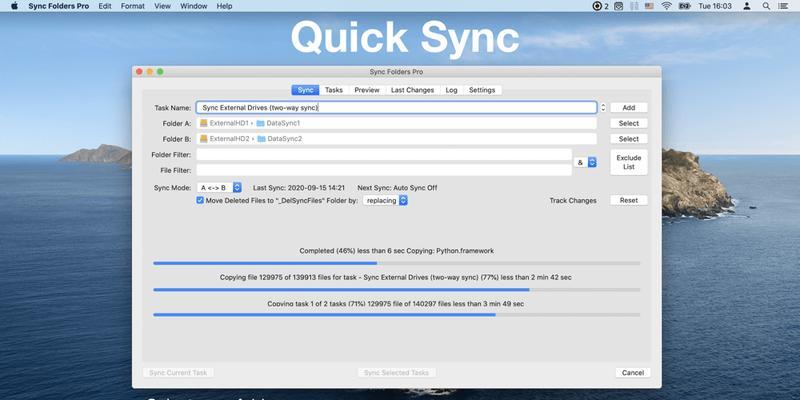Screen dimensions: 800x400
Task: Click Select for Folder A
Action: tap(629, 123)
